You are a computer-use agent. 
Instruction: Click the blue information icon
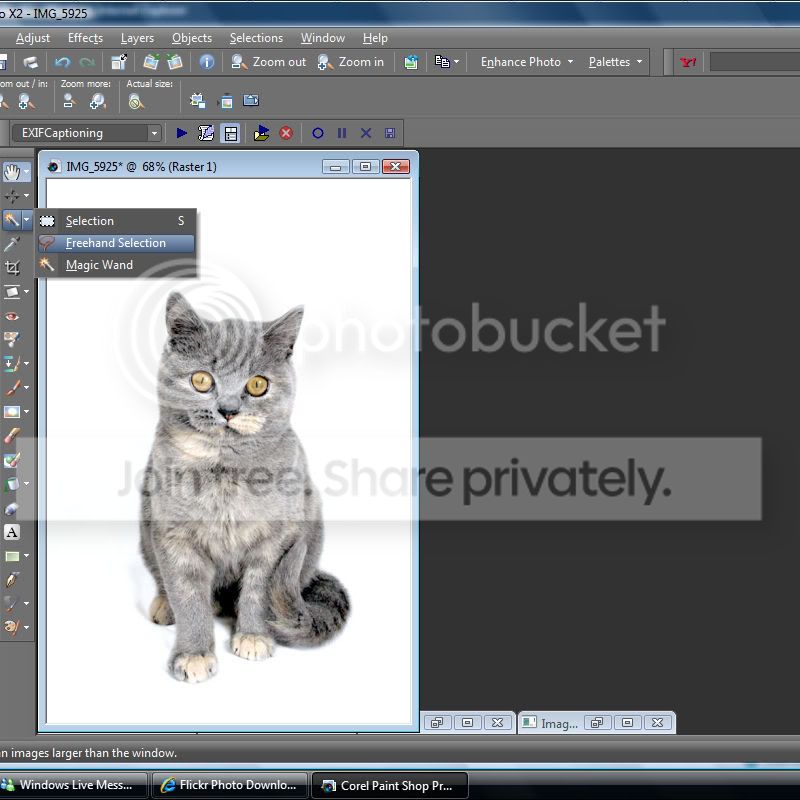(207, 62)
